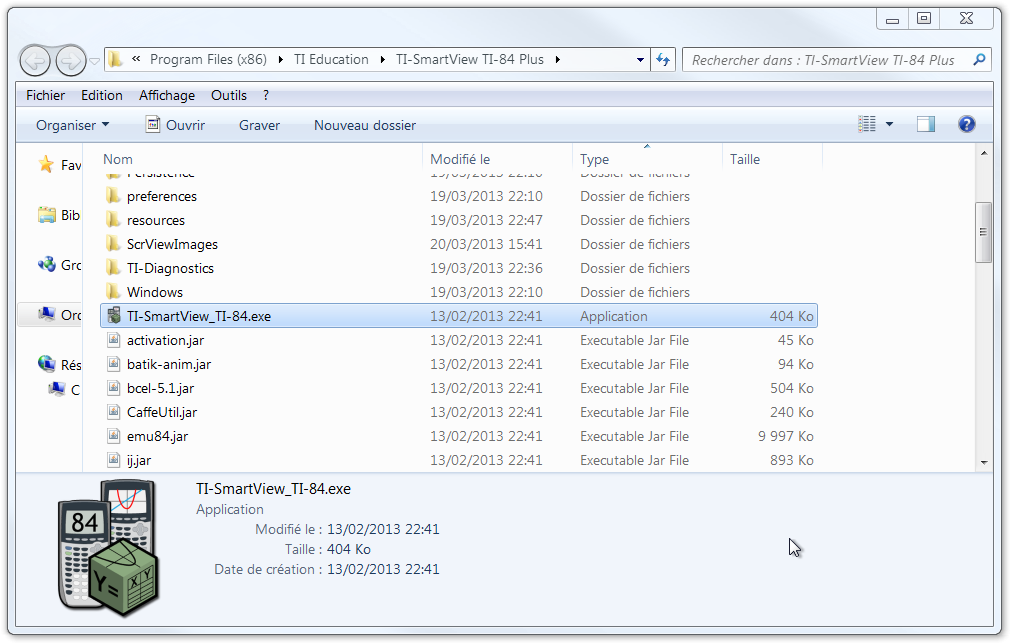This screenshot has height=644, width=1011.
Task: Select Groupe résidentiel icon in navigation pane
Action: coord(46,264)
